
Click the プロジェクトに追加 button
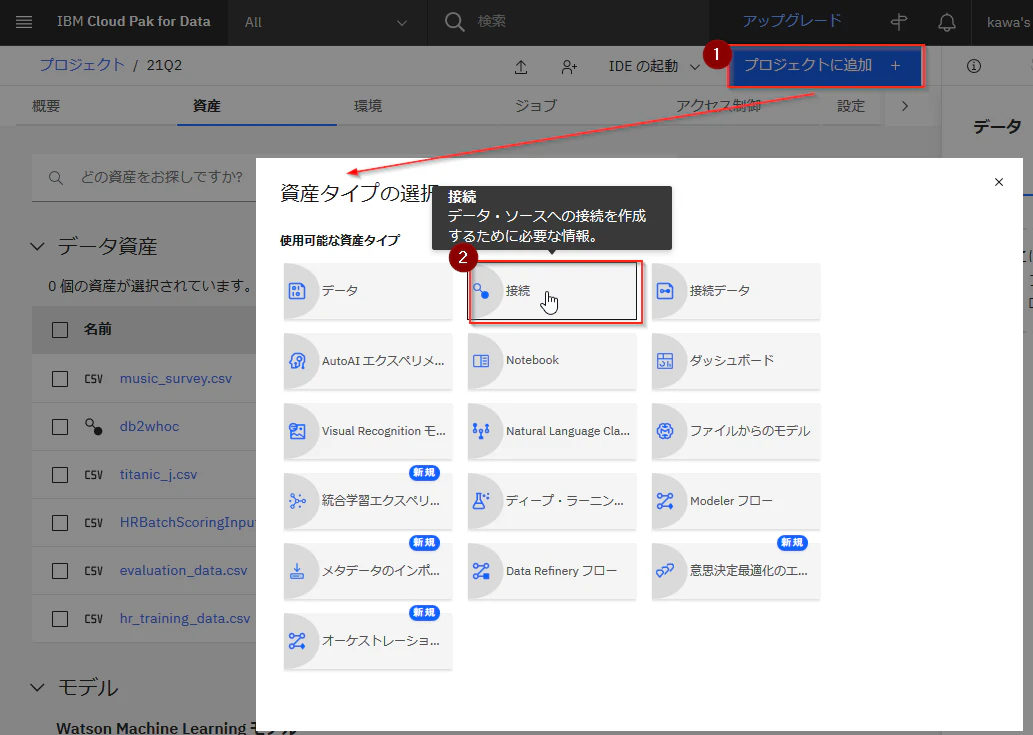point(826,66)
